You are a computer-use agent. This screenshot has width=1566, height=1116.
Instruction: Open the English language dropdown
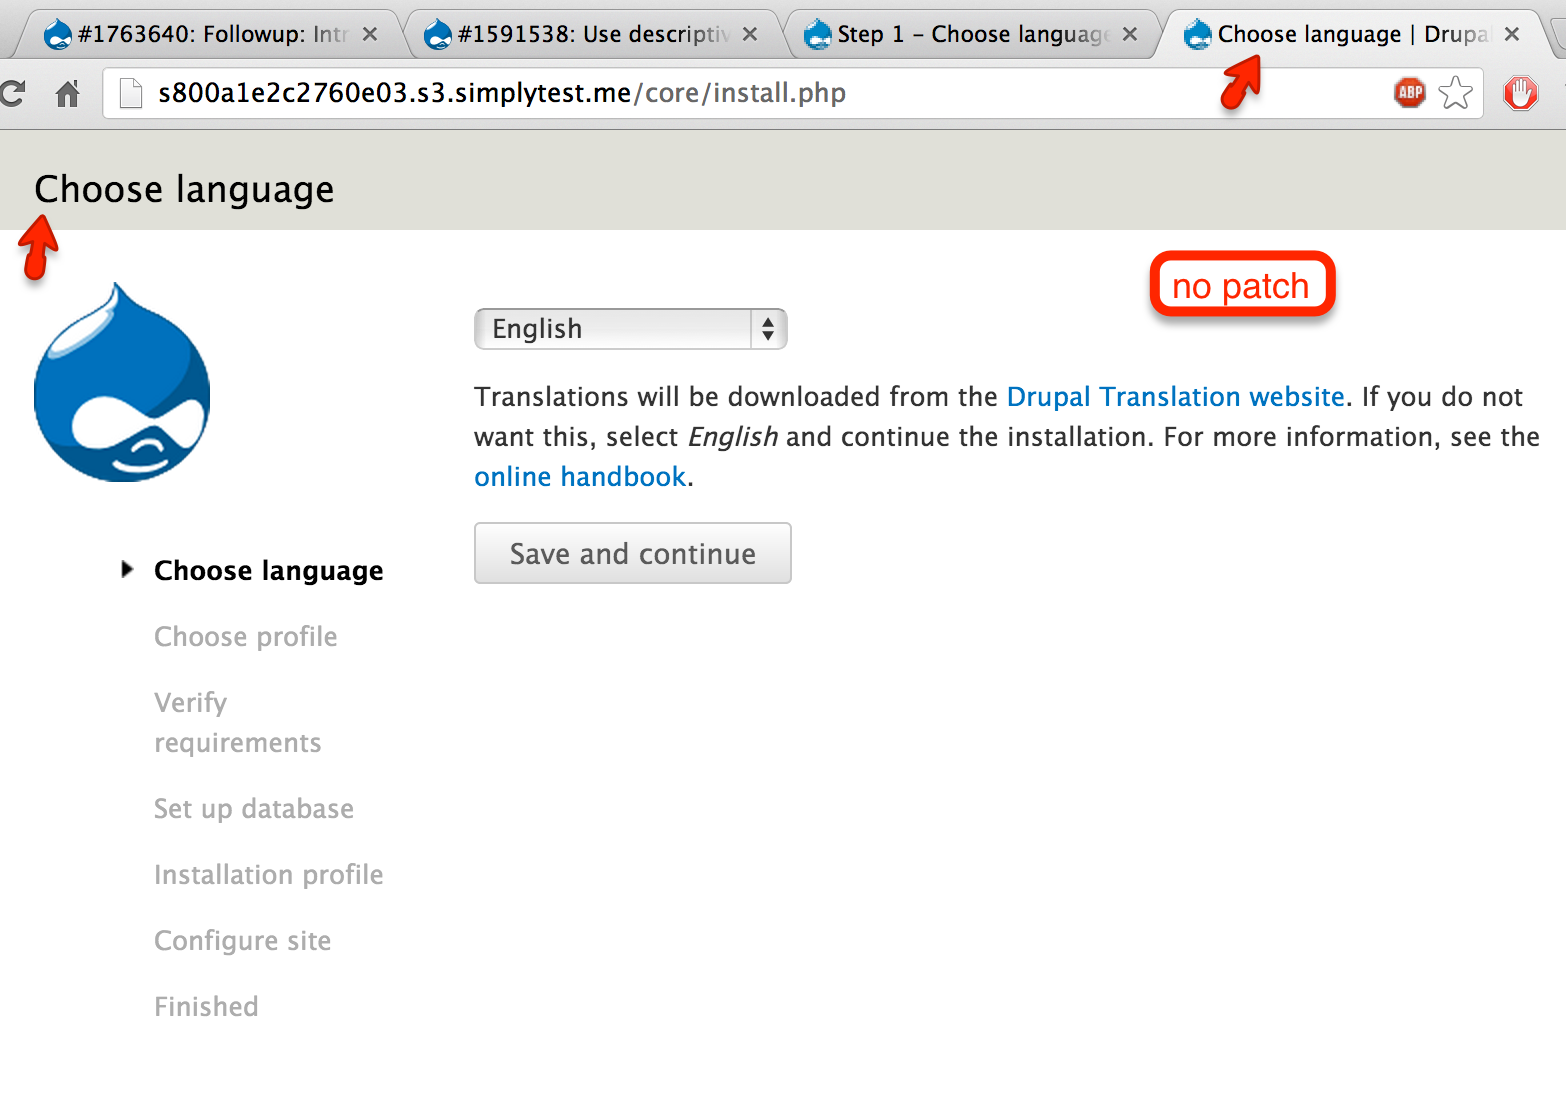(631, 329)
